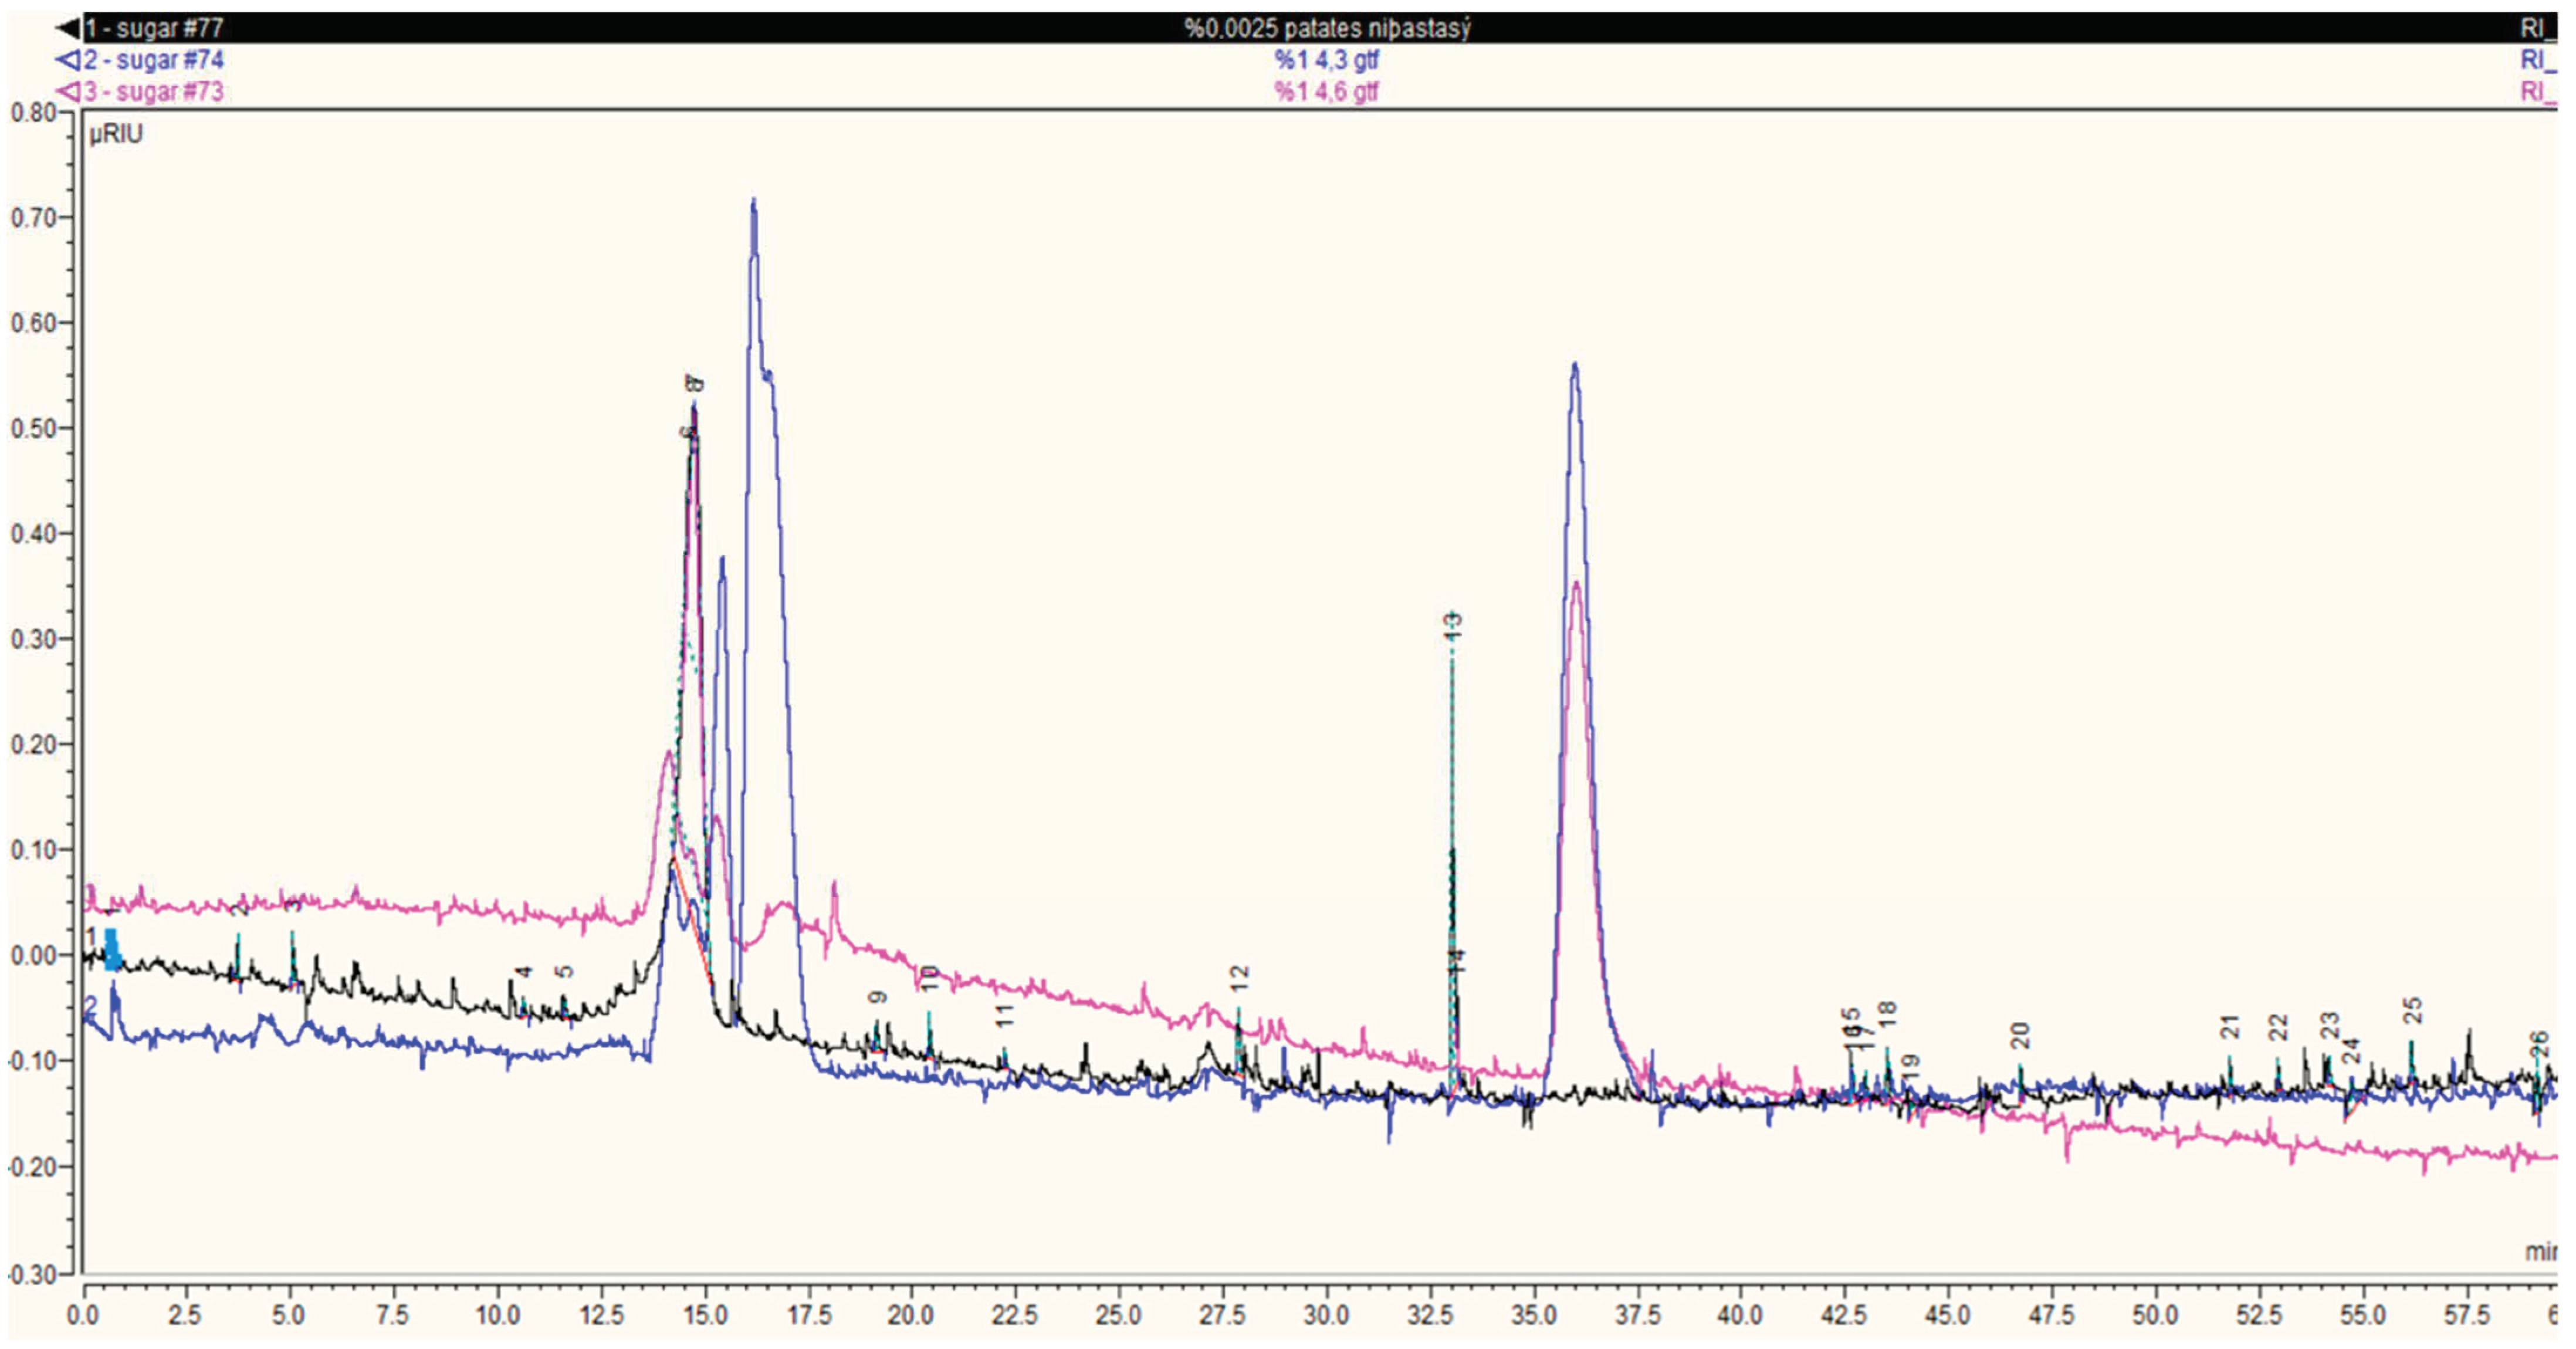Click the 0.50 tick on signal axis
Viewport: 2576px width, 1349px height.
tap(32, 428)
